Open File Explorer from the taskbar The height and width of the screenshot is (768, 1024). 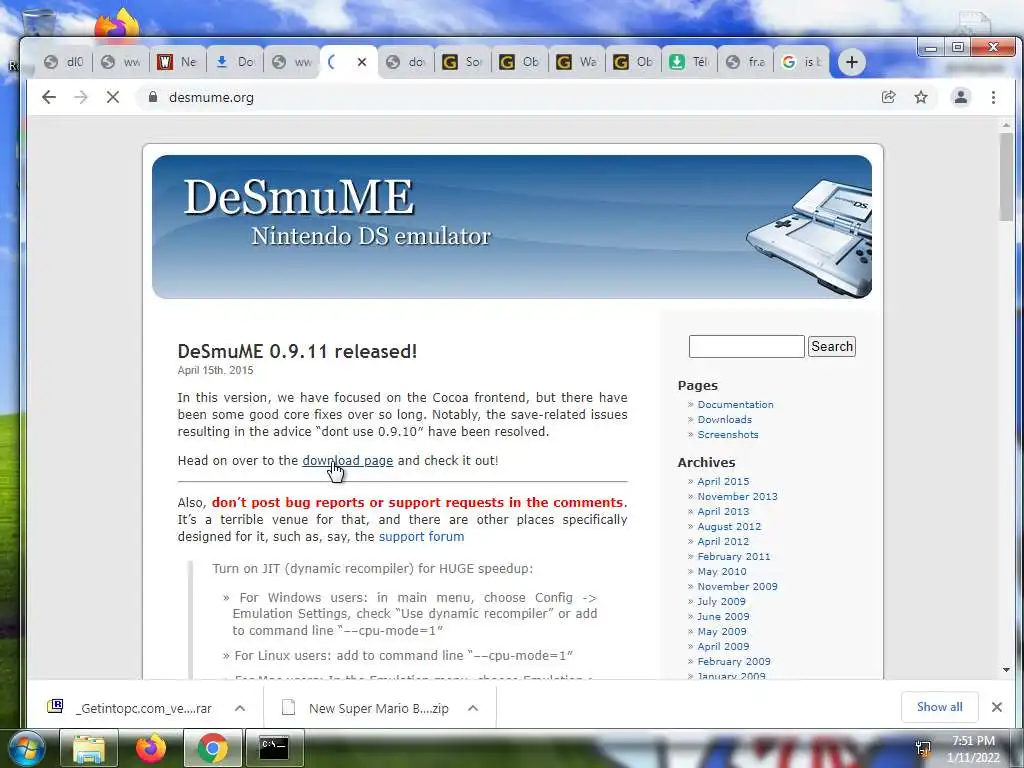click(x=89, y=748)
